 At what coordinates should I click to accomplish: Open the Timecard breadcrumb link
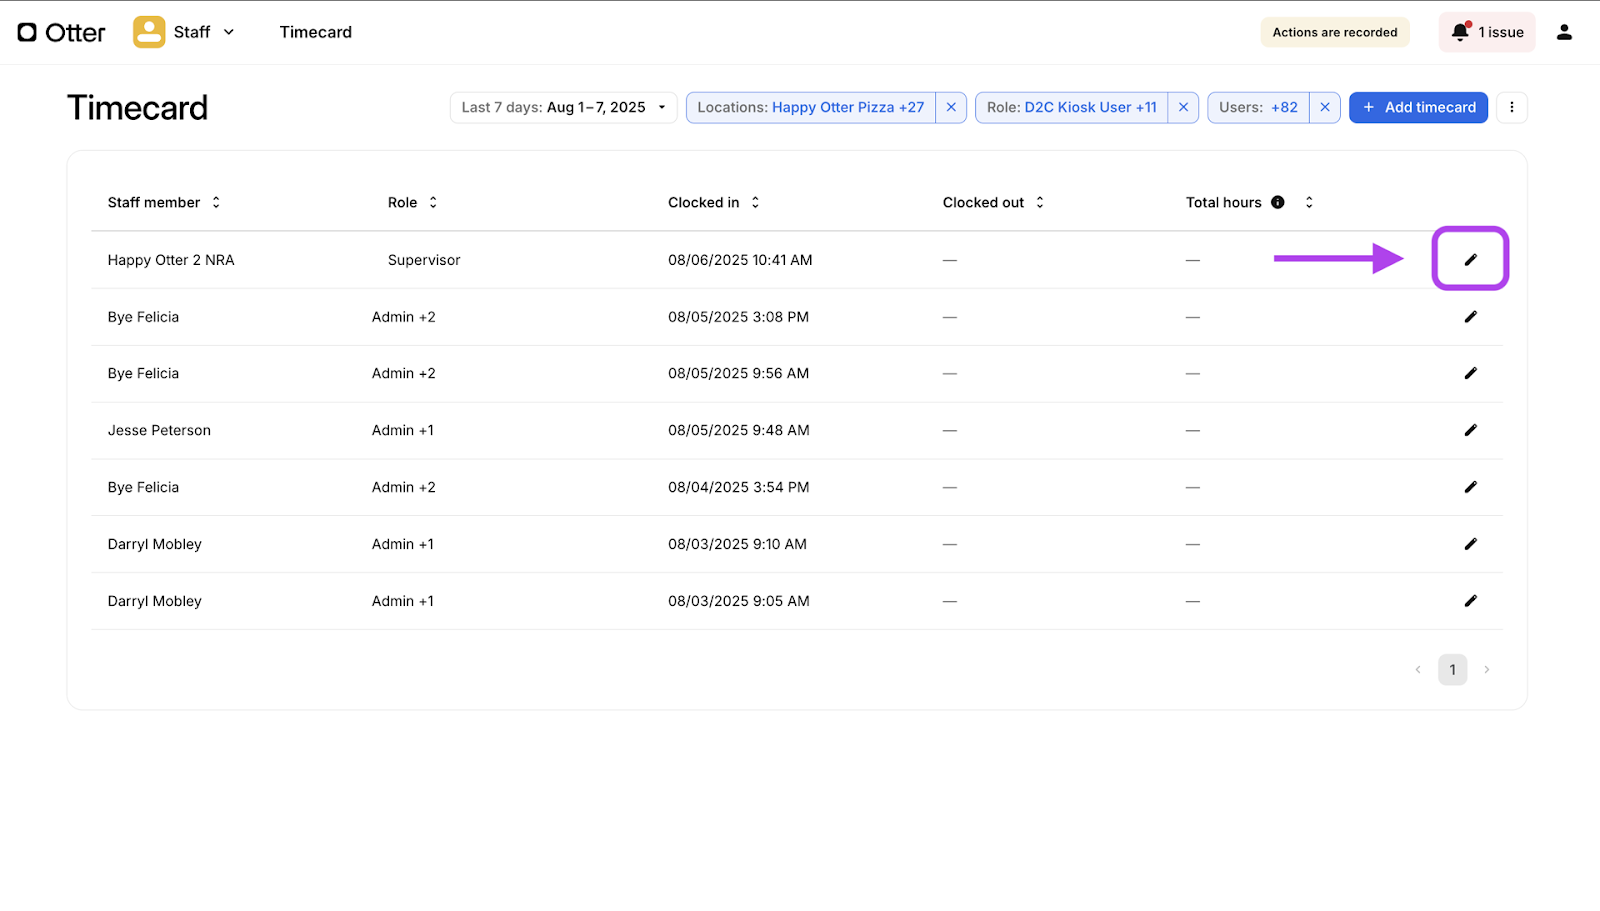pyautogui.click(x=316, y=32)
